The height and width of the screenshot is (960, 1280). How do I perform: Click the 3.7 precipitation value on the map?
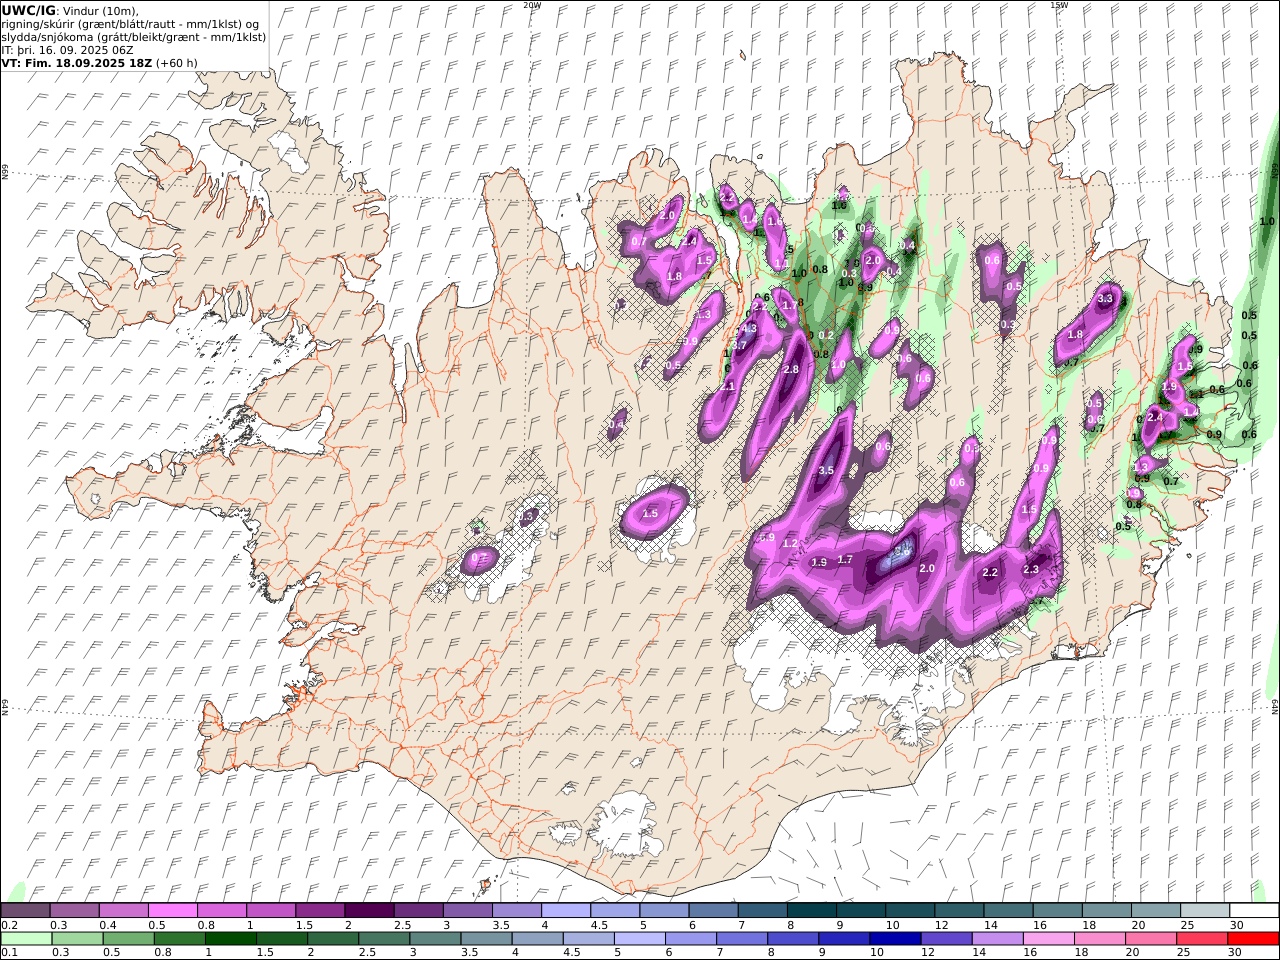(740, 345)
